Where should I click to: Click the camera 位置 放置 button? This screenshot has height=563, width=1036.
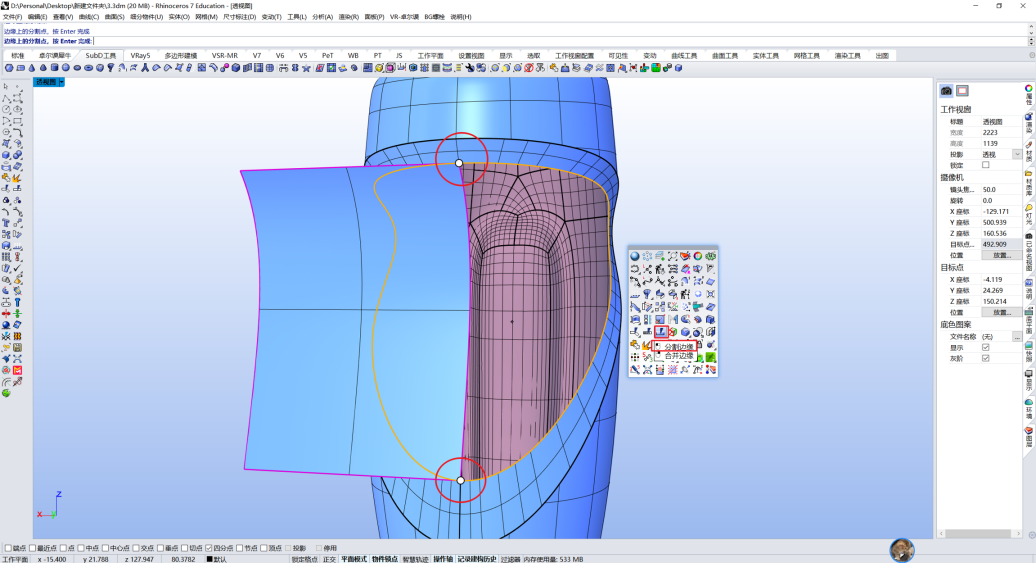tap(1000, 255)
